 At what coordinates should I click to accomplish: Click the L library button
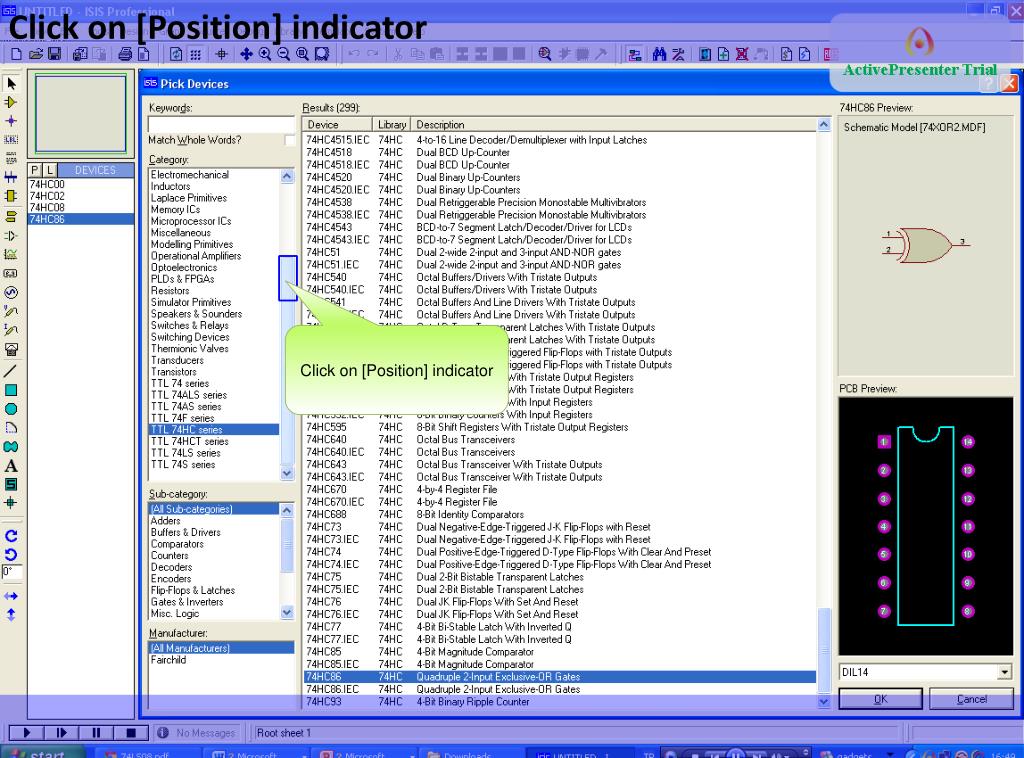tap(50, 170)
